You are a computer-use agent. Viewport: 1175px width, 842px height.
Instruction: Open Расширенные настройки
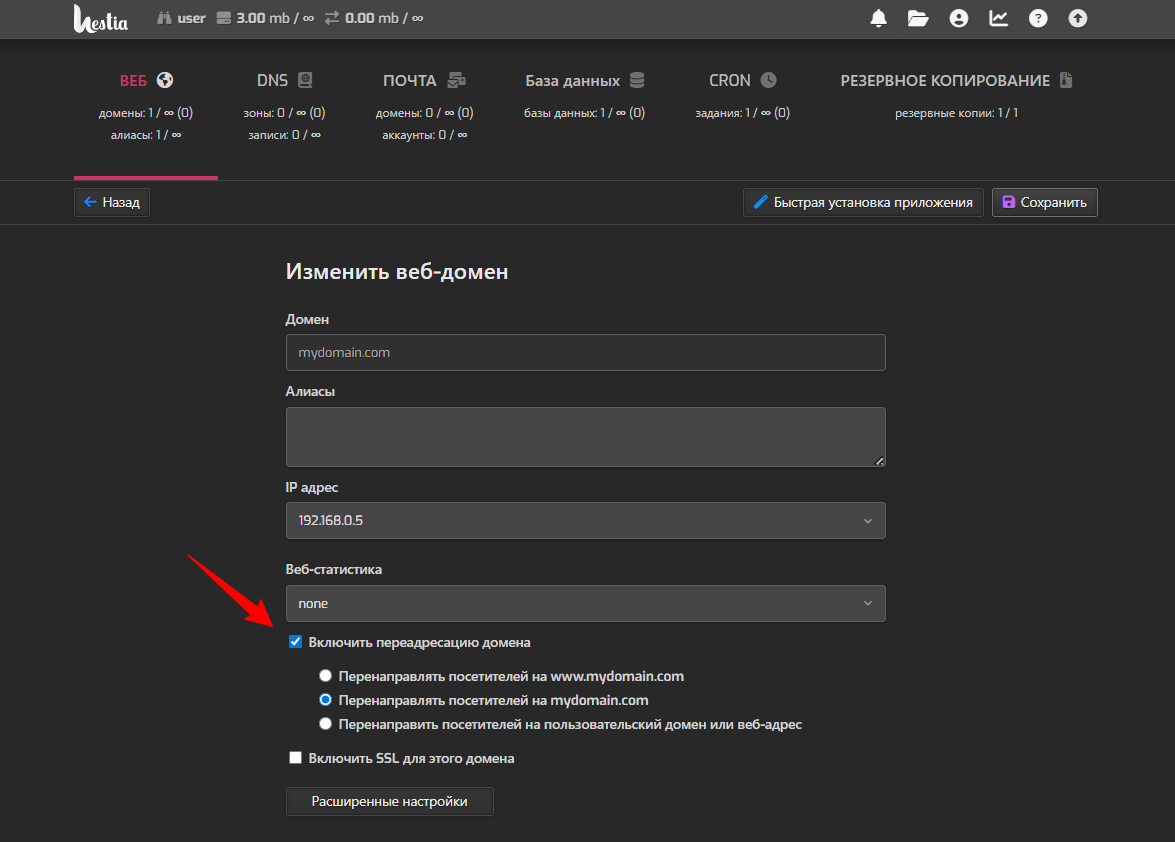(x=390, y=802)
